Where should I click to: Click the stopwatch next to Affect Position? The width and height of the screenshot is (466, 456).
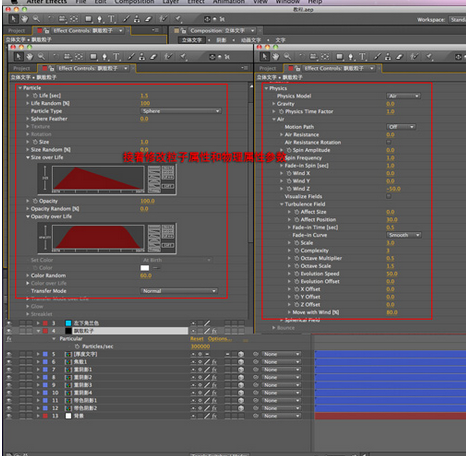click(x=297, y=220)
